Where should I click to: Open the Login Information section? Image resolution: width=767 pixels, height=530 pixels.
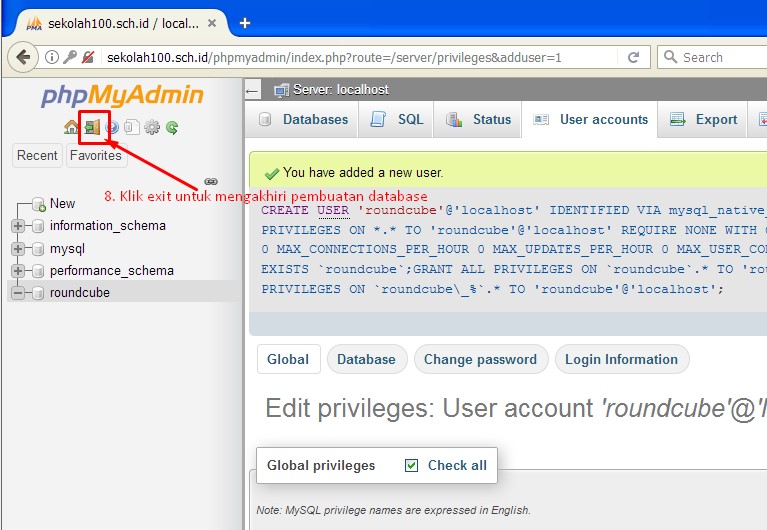pyautogui.click(x=621, y=359)
